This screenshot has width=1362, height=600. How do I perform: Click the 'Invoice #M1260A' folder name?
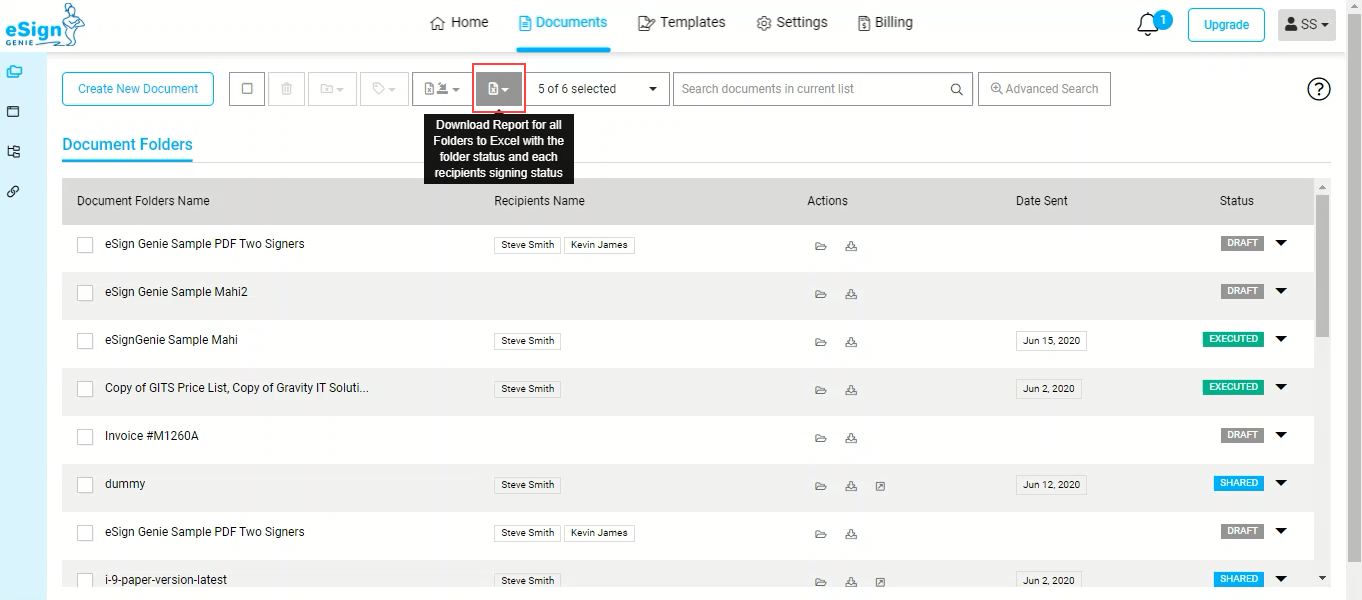(152, 436)
